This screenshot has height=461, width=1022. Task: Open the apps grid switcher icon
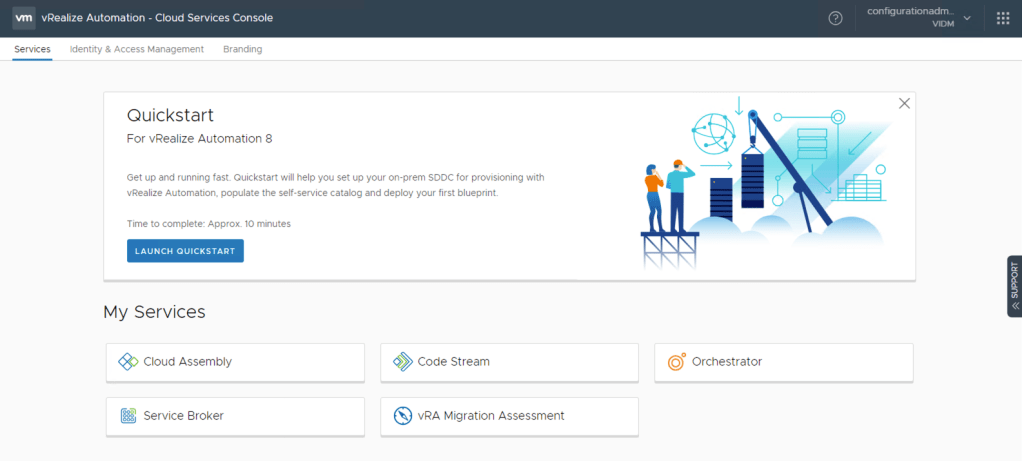coord(1003,18)
